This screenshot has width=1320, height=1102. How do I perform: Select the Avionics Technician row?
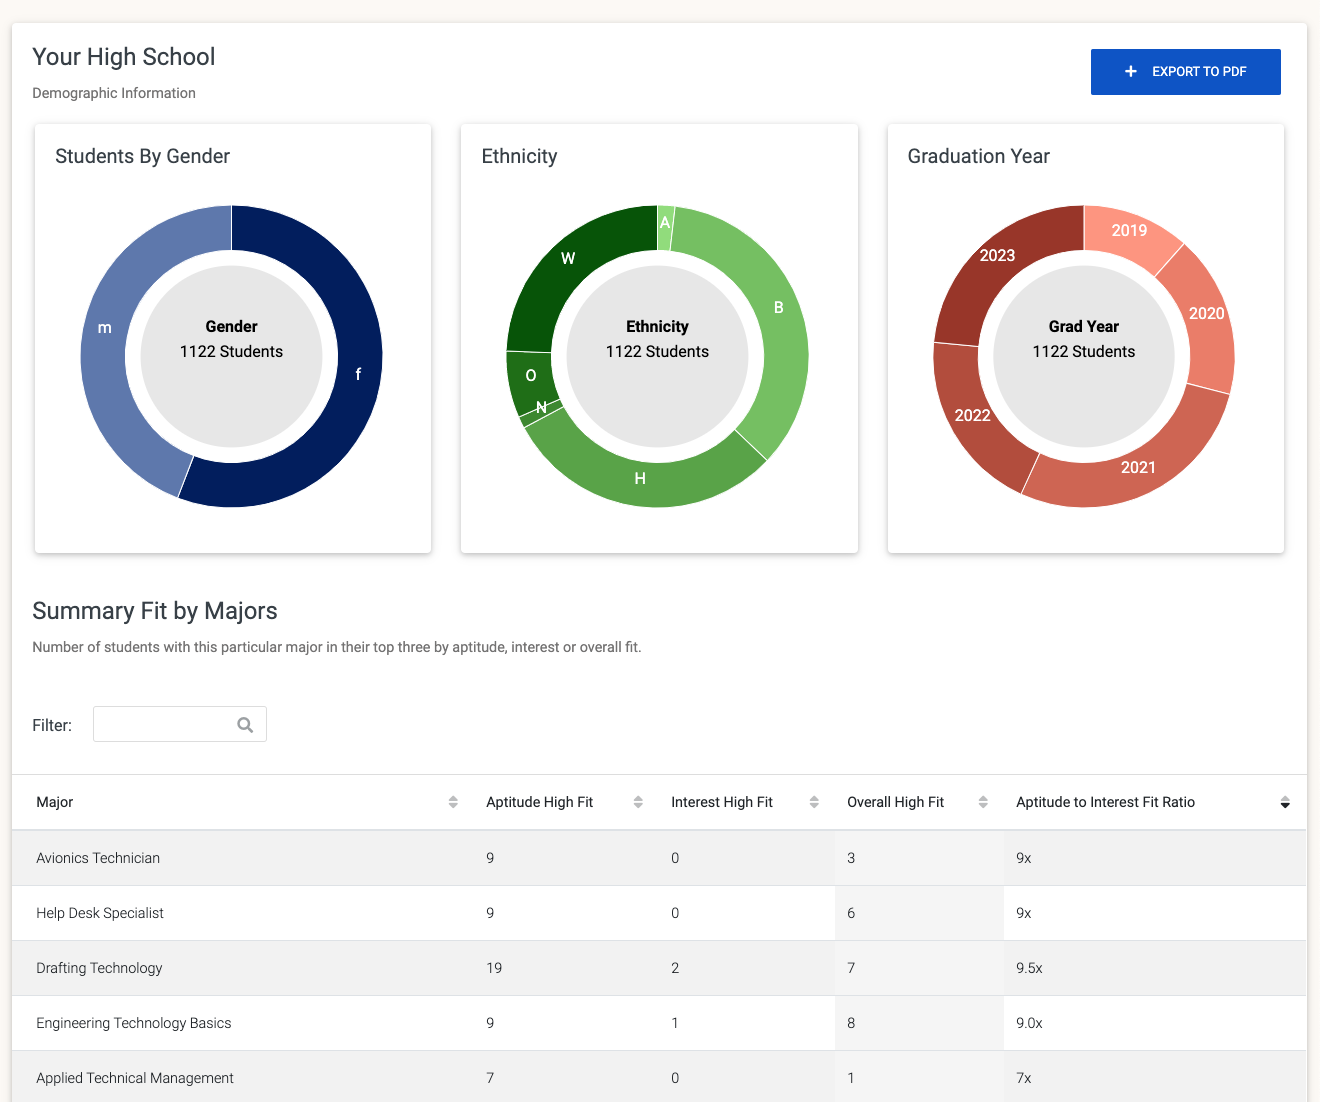coord(659,858)
